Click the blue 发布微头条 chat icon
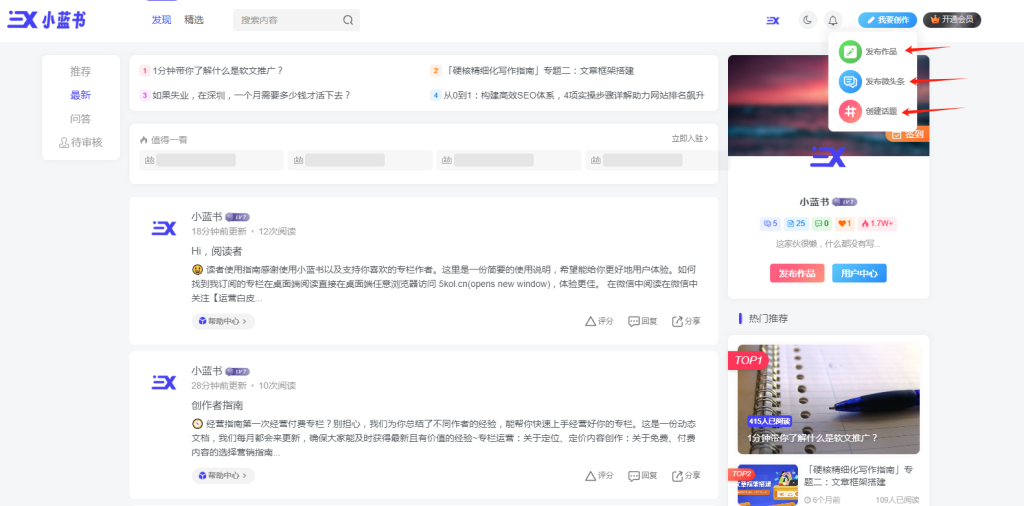1024x506 pixels. [x=849, y=82]
